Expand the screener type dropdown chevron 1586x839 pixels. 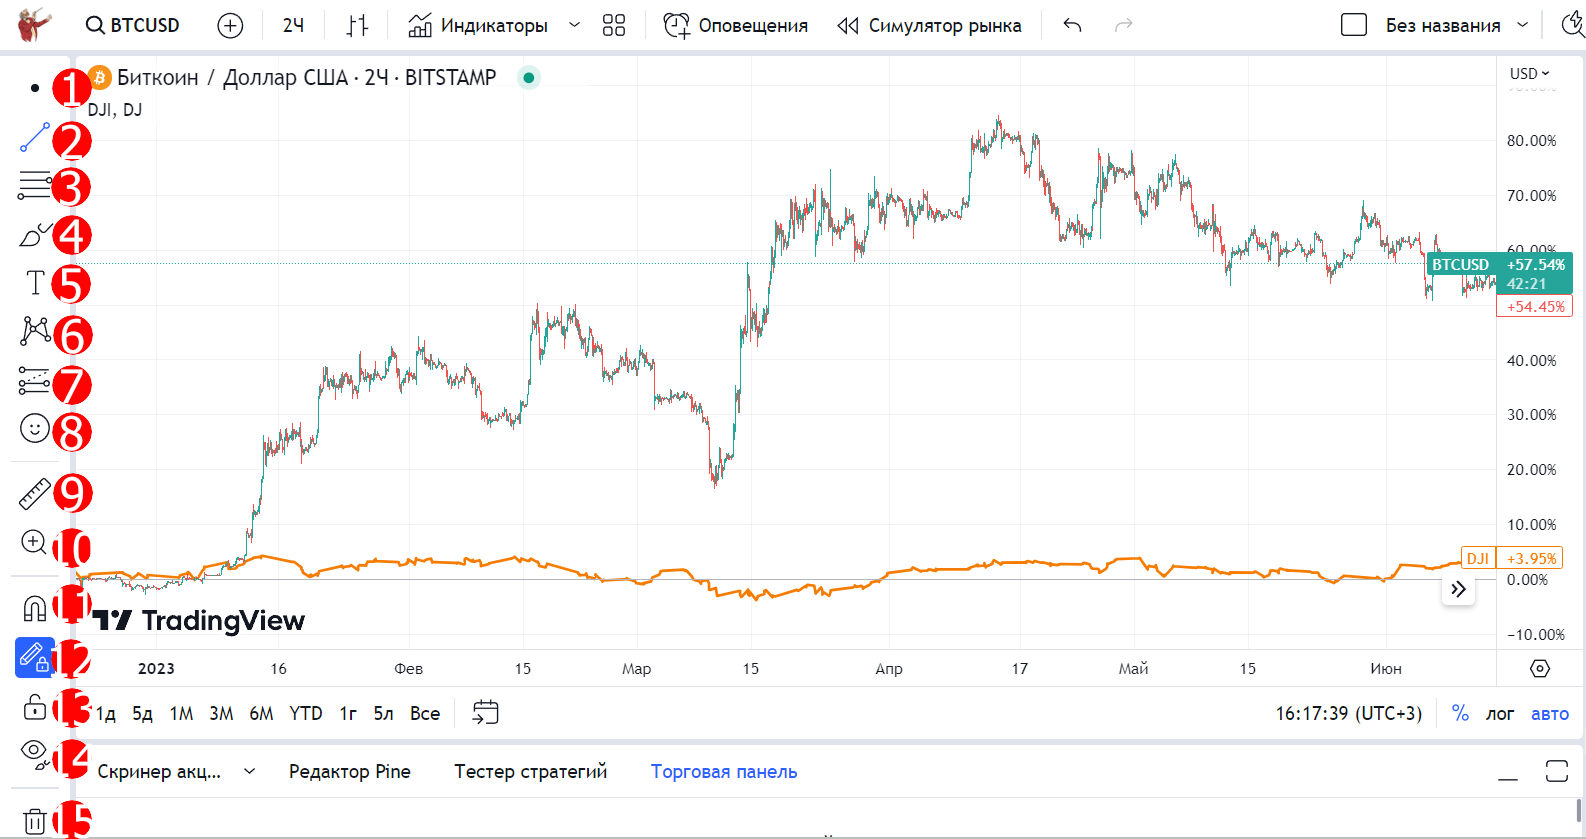(250, 771)
